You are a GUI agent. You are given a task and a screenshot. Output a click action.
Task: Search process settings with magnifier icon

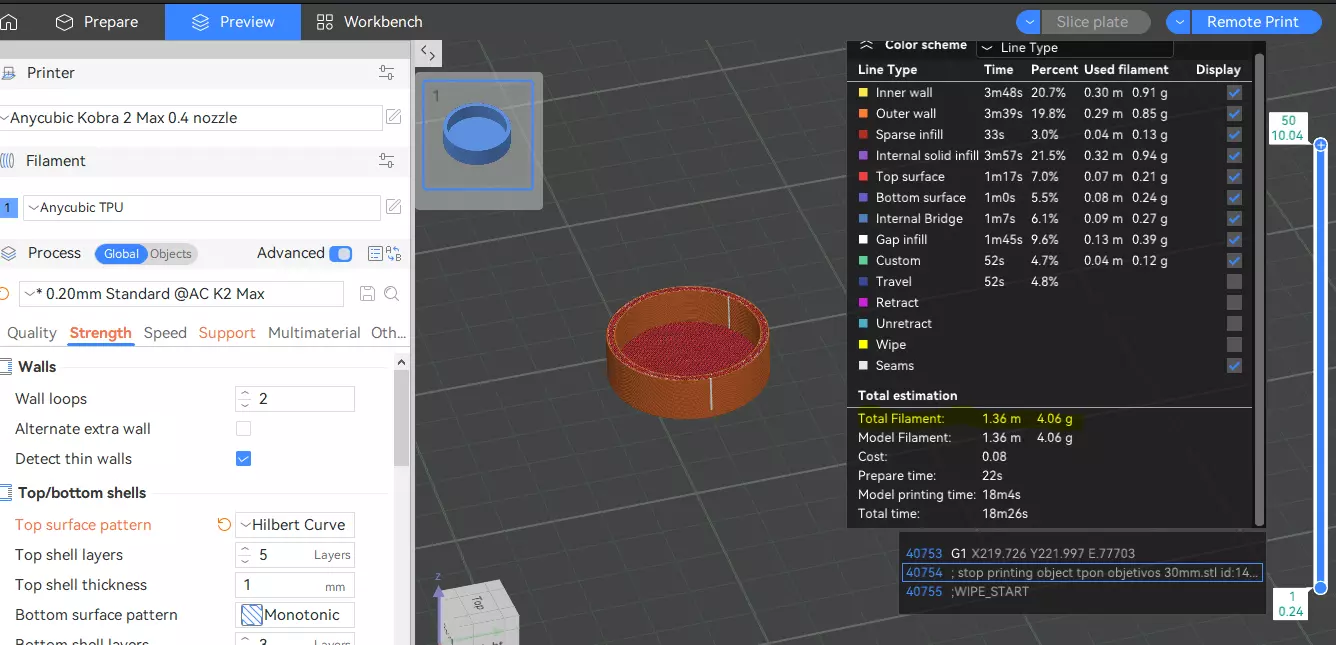(x=391, y=294)
